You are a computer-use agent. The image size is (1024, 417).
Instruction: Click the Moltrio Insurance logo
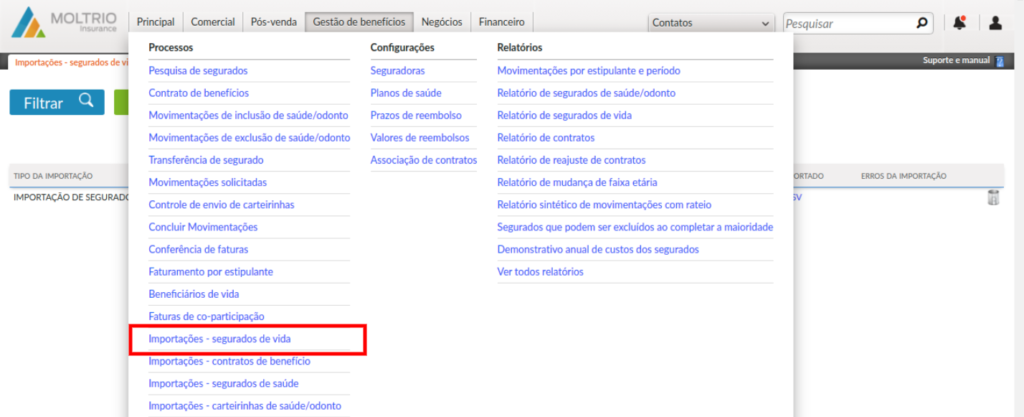point(65,23)
